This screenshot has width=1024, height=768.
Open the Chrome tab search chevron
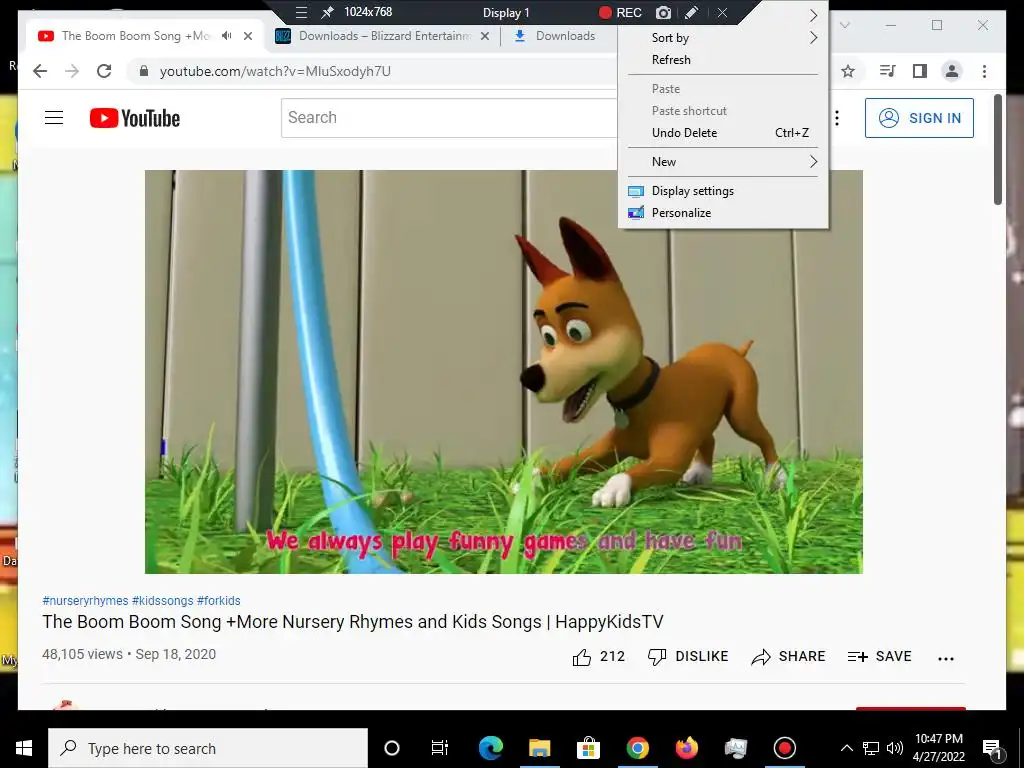coord(844,25)
